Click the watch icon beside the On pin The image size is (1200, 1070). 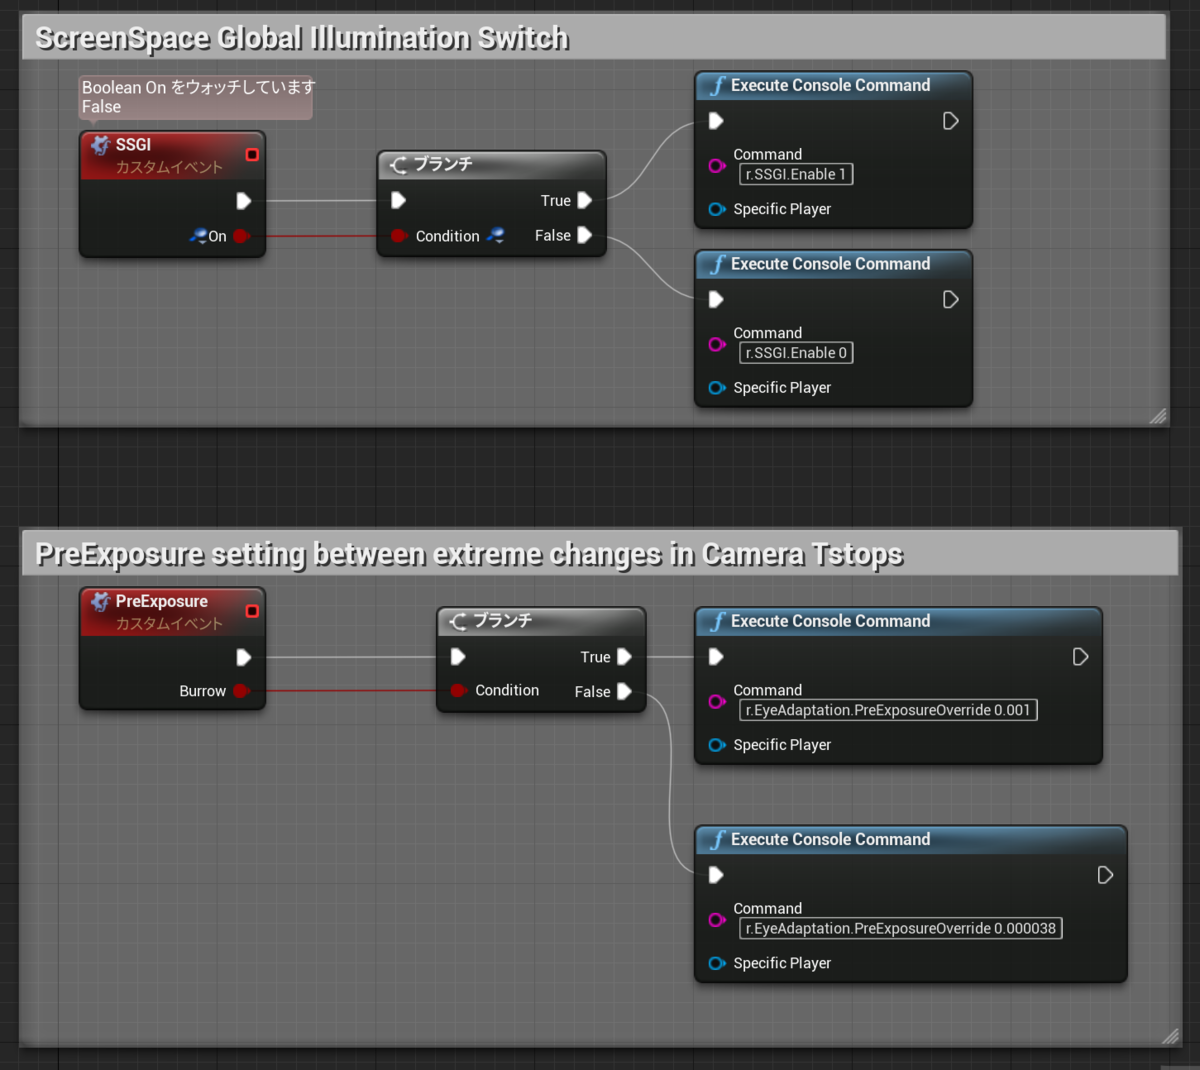(198, 236)
